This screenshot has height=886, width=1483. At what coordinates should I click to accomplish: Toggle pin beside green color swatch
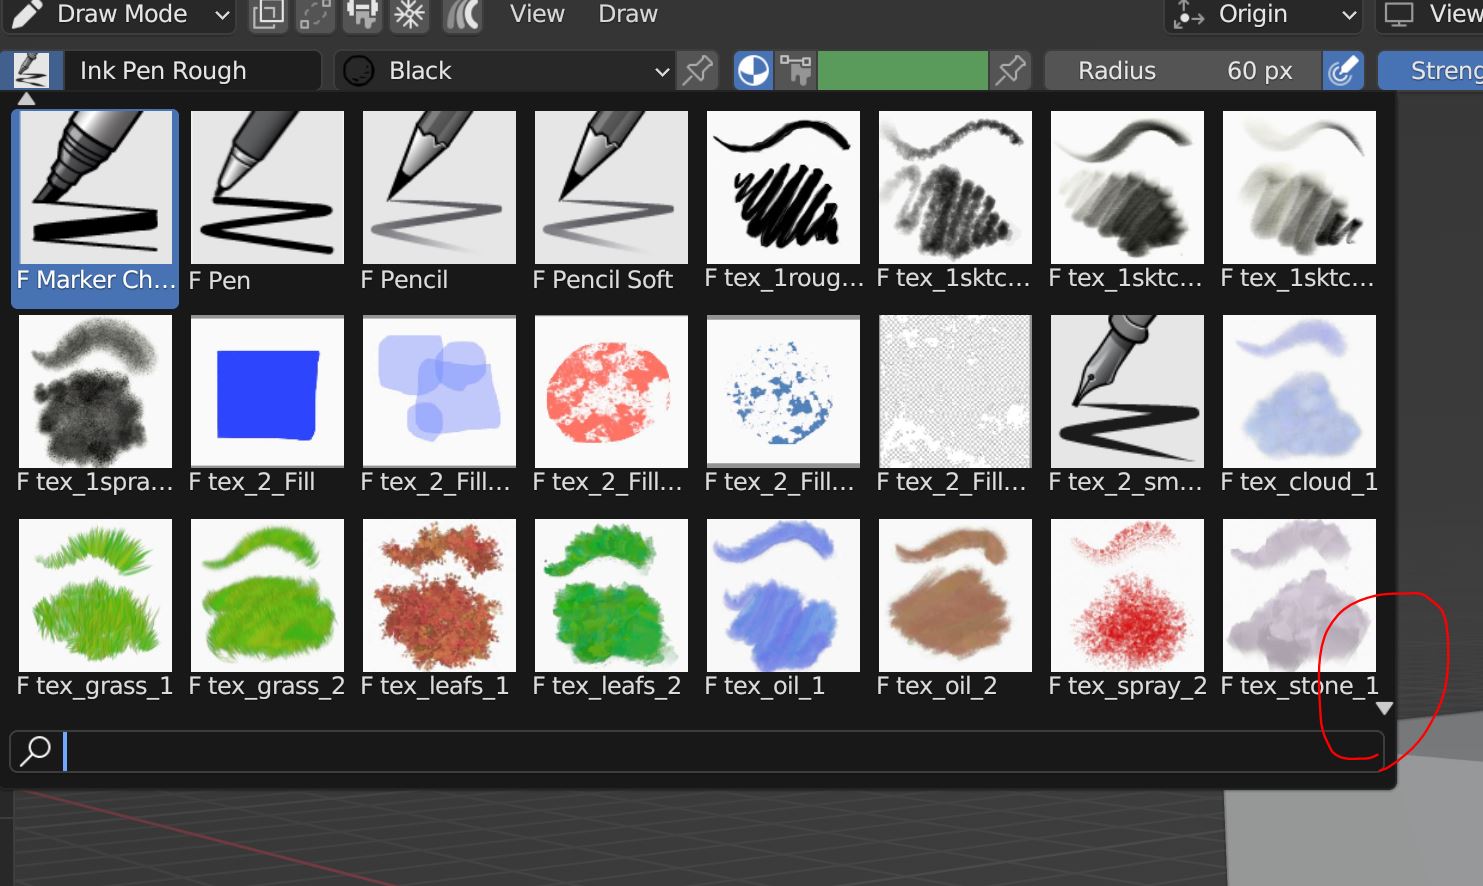click(1010, 71)
